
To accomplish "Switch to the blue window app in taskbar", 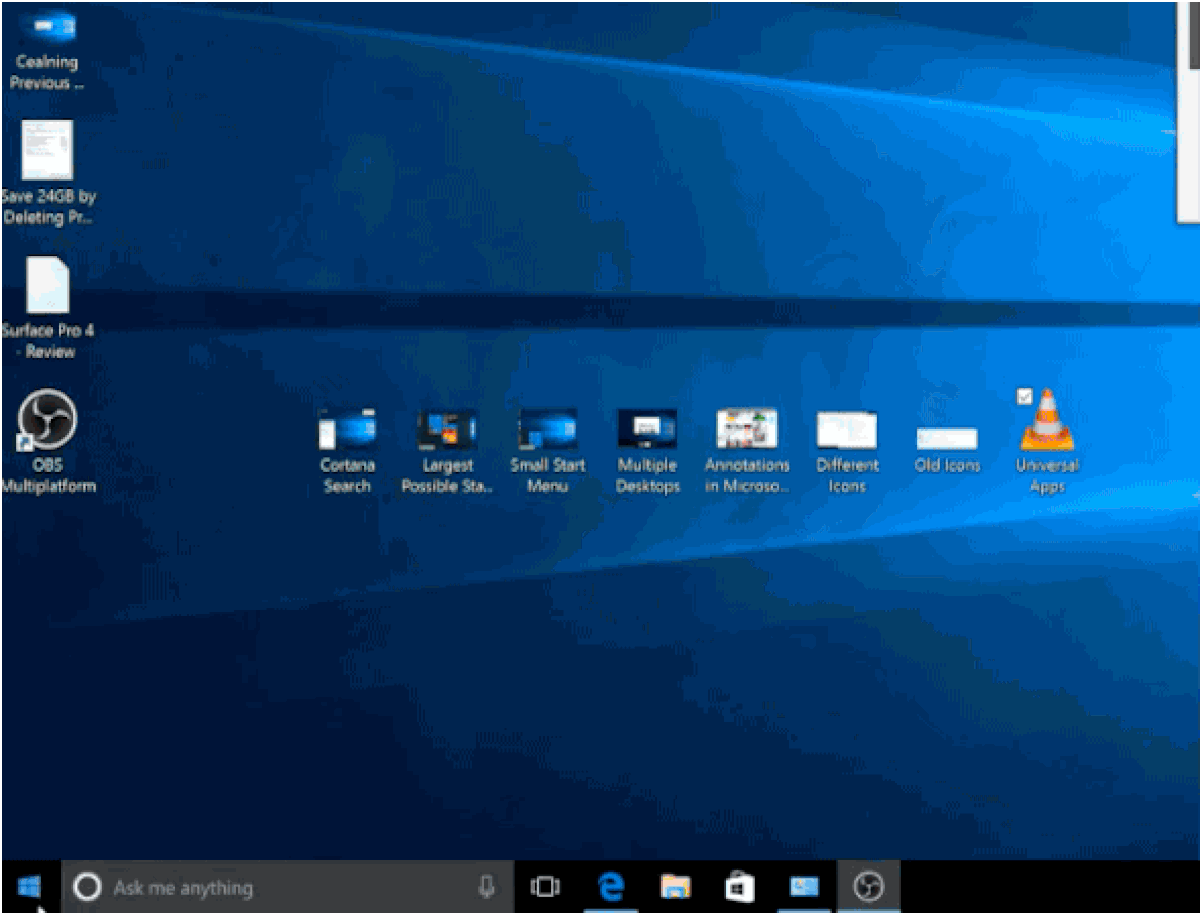I will [804, 886].
